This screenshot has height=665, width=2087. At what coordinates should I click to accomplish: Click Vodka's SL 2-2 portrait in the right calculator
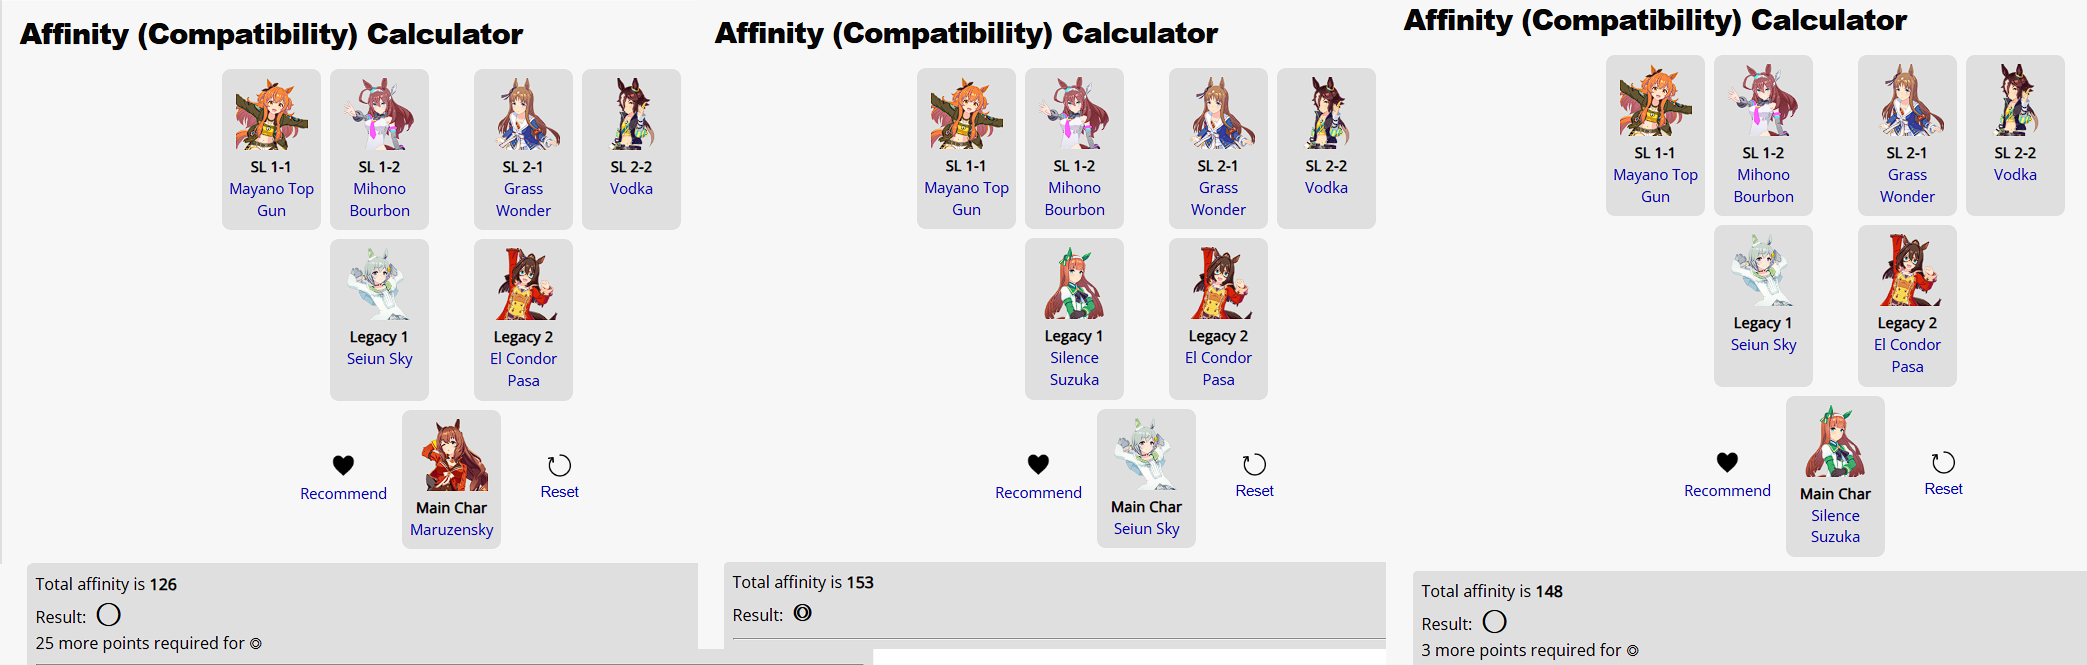2015,101
